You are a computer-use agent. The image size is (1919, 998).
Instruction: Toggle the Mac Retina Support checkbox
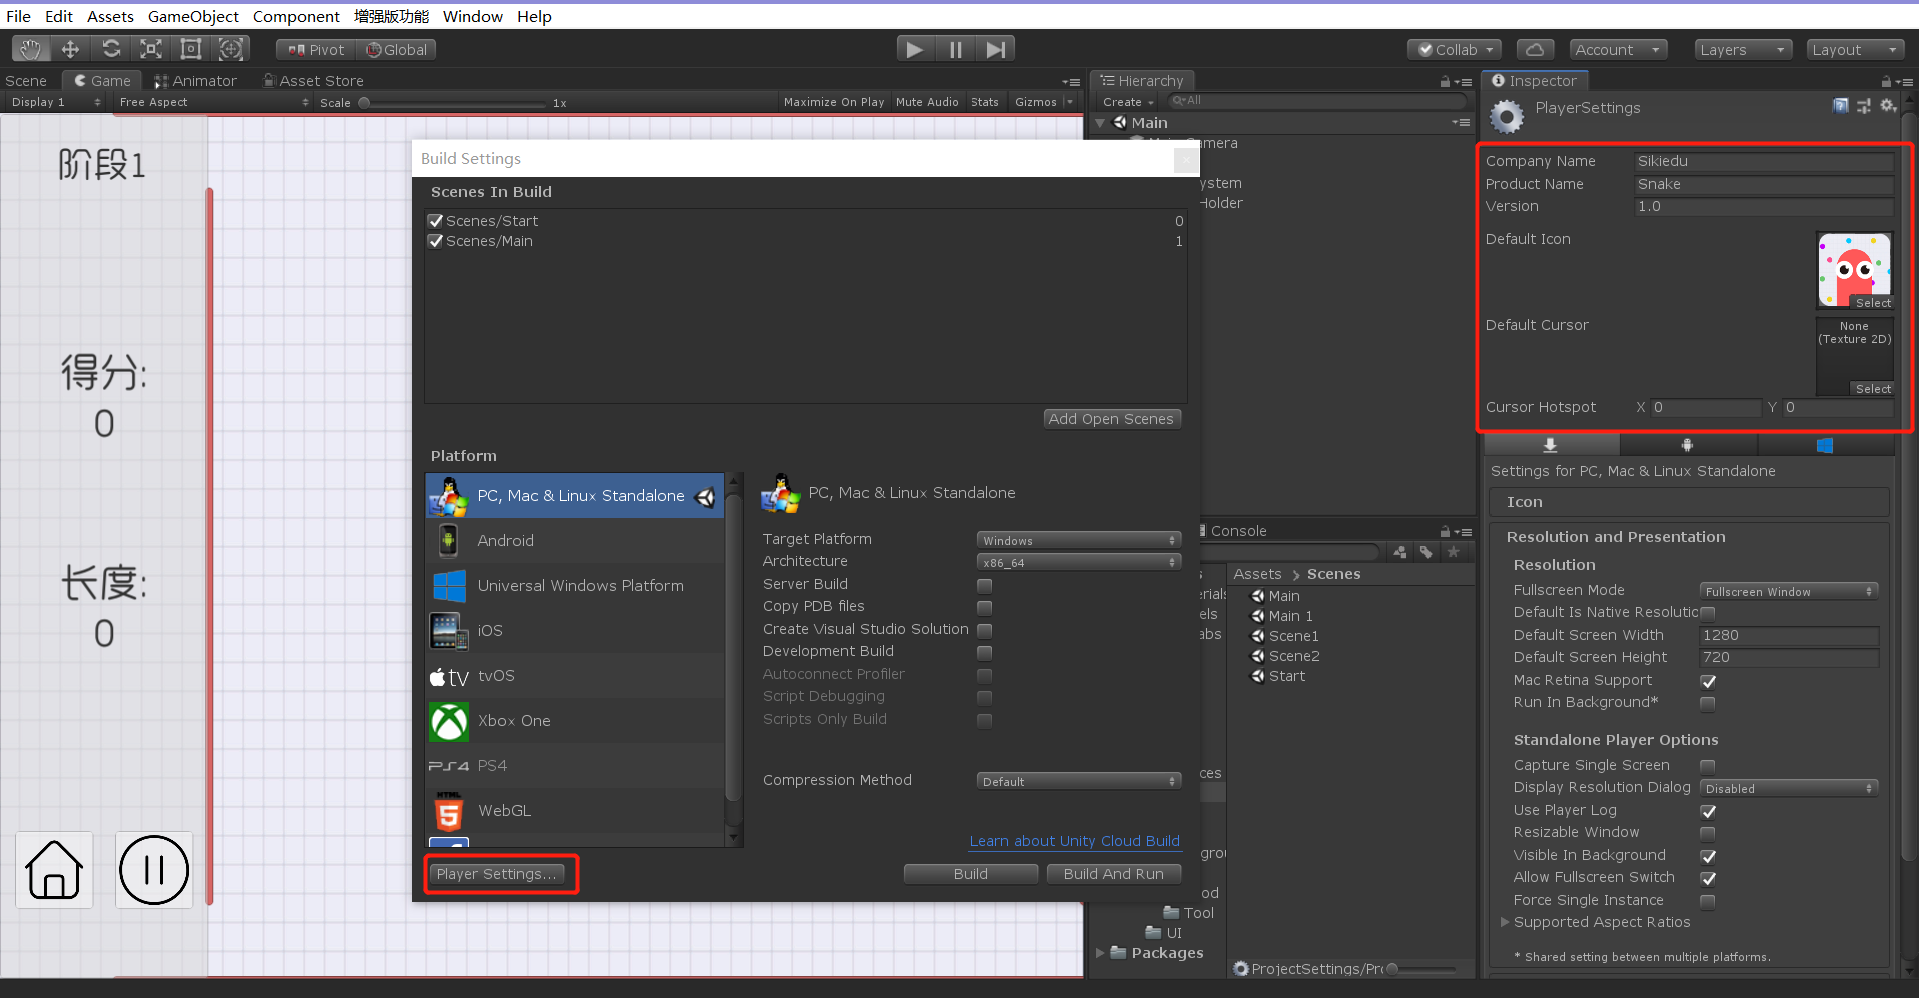pos(1708,682)
